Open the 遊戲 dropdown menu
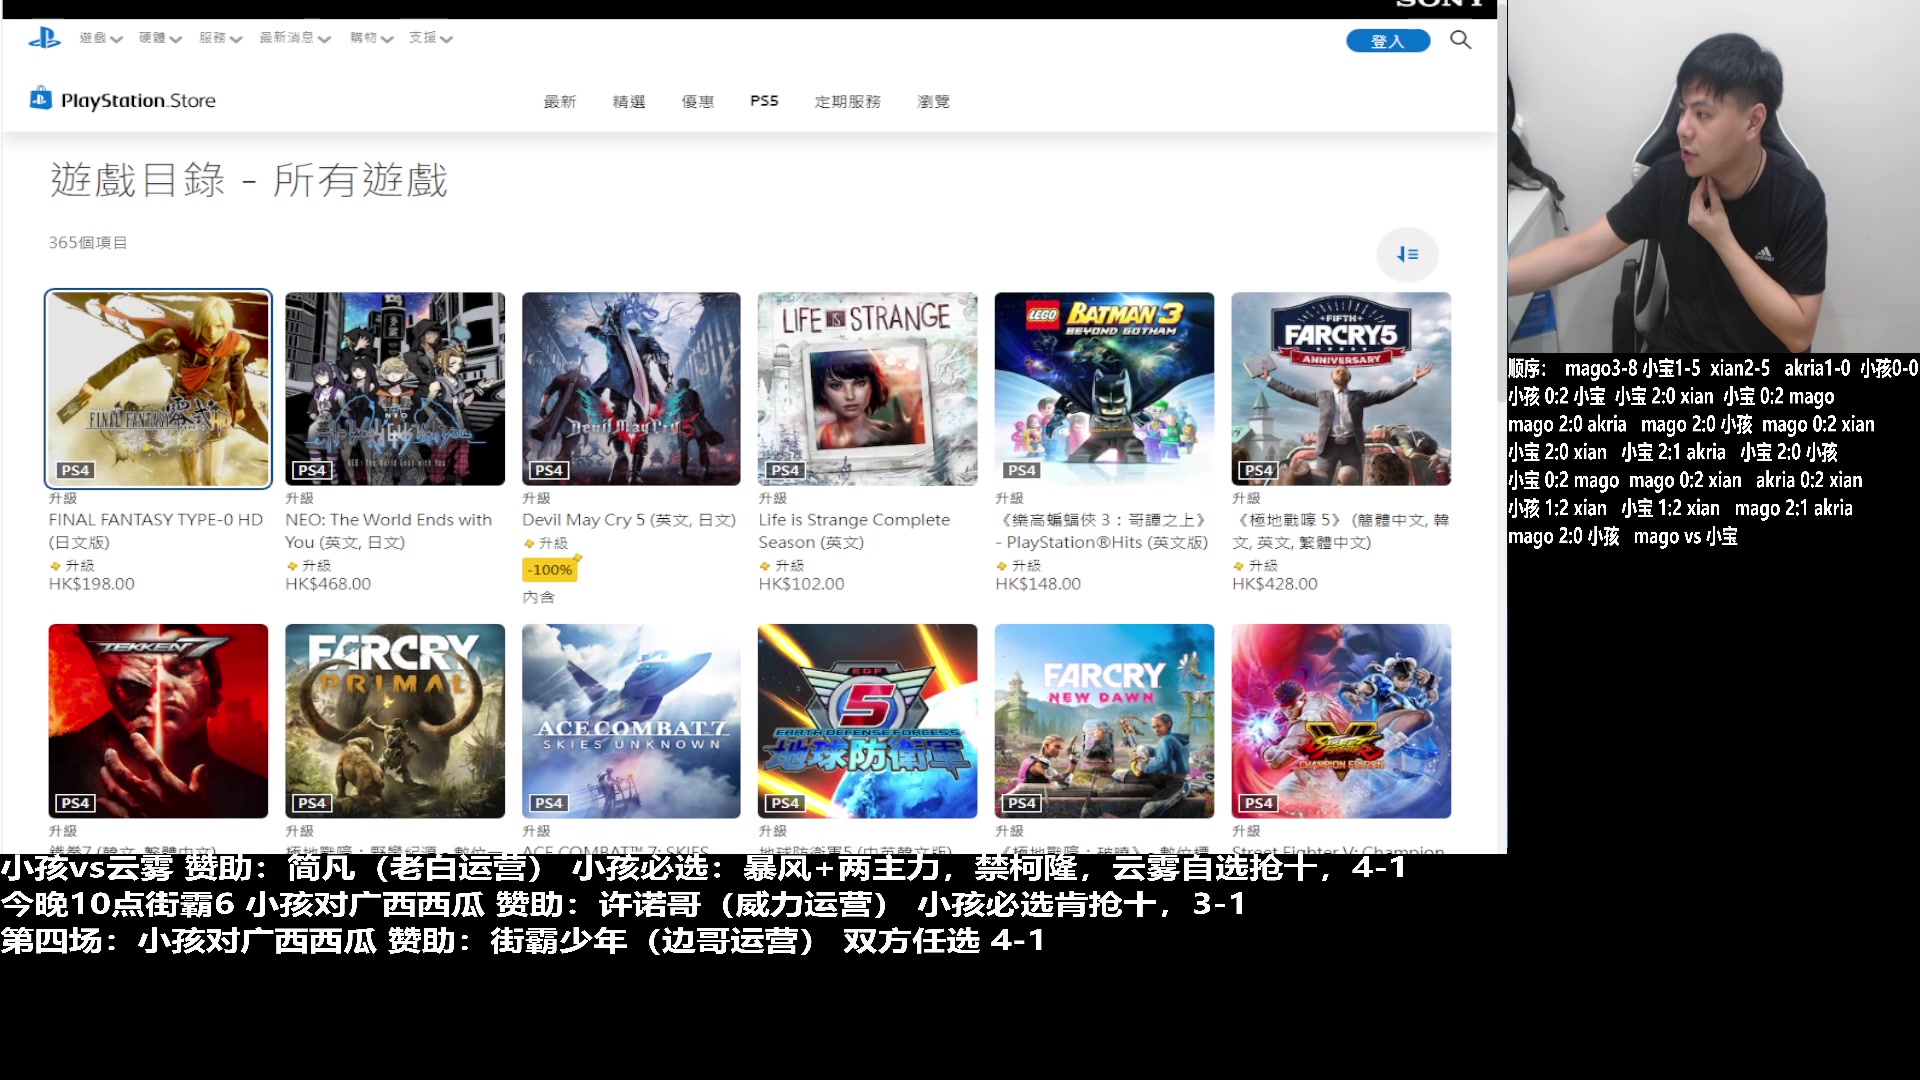 tap(99, 38)
